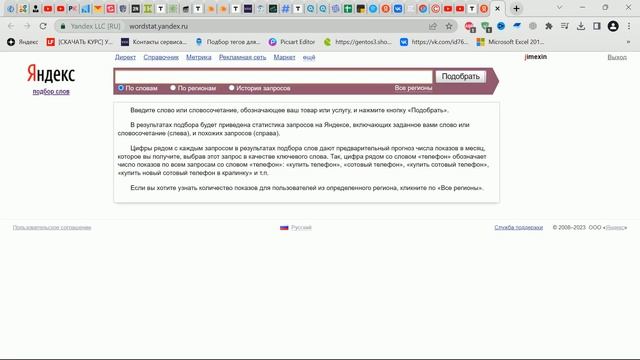Switch to the blue hash-sign tab

(x=285, y=9)
